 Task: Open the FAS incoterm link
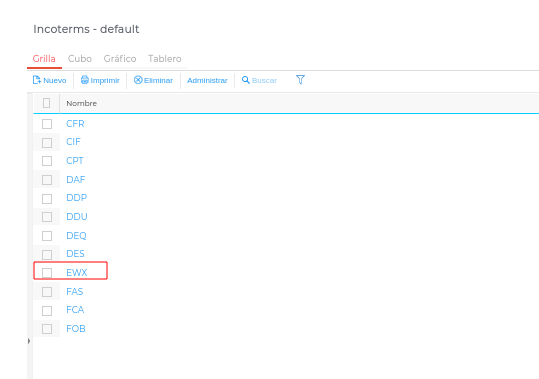tap(75, 292)
